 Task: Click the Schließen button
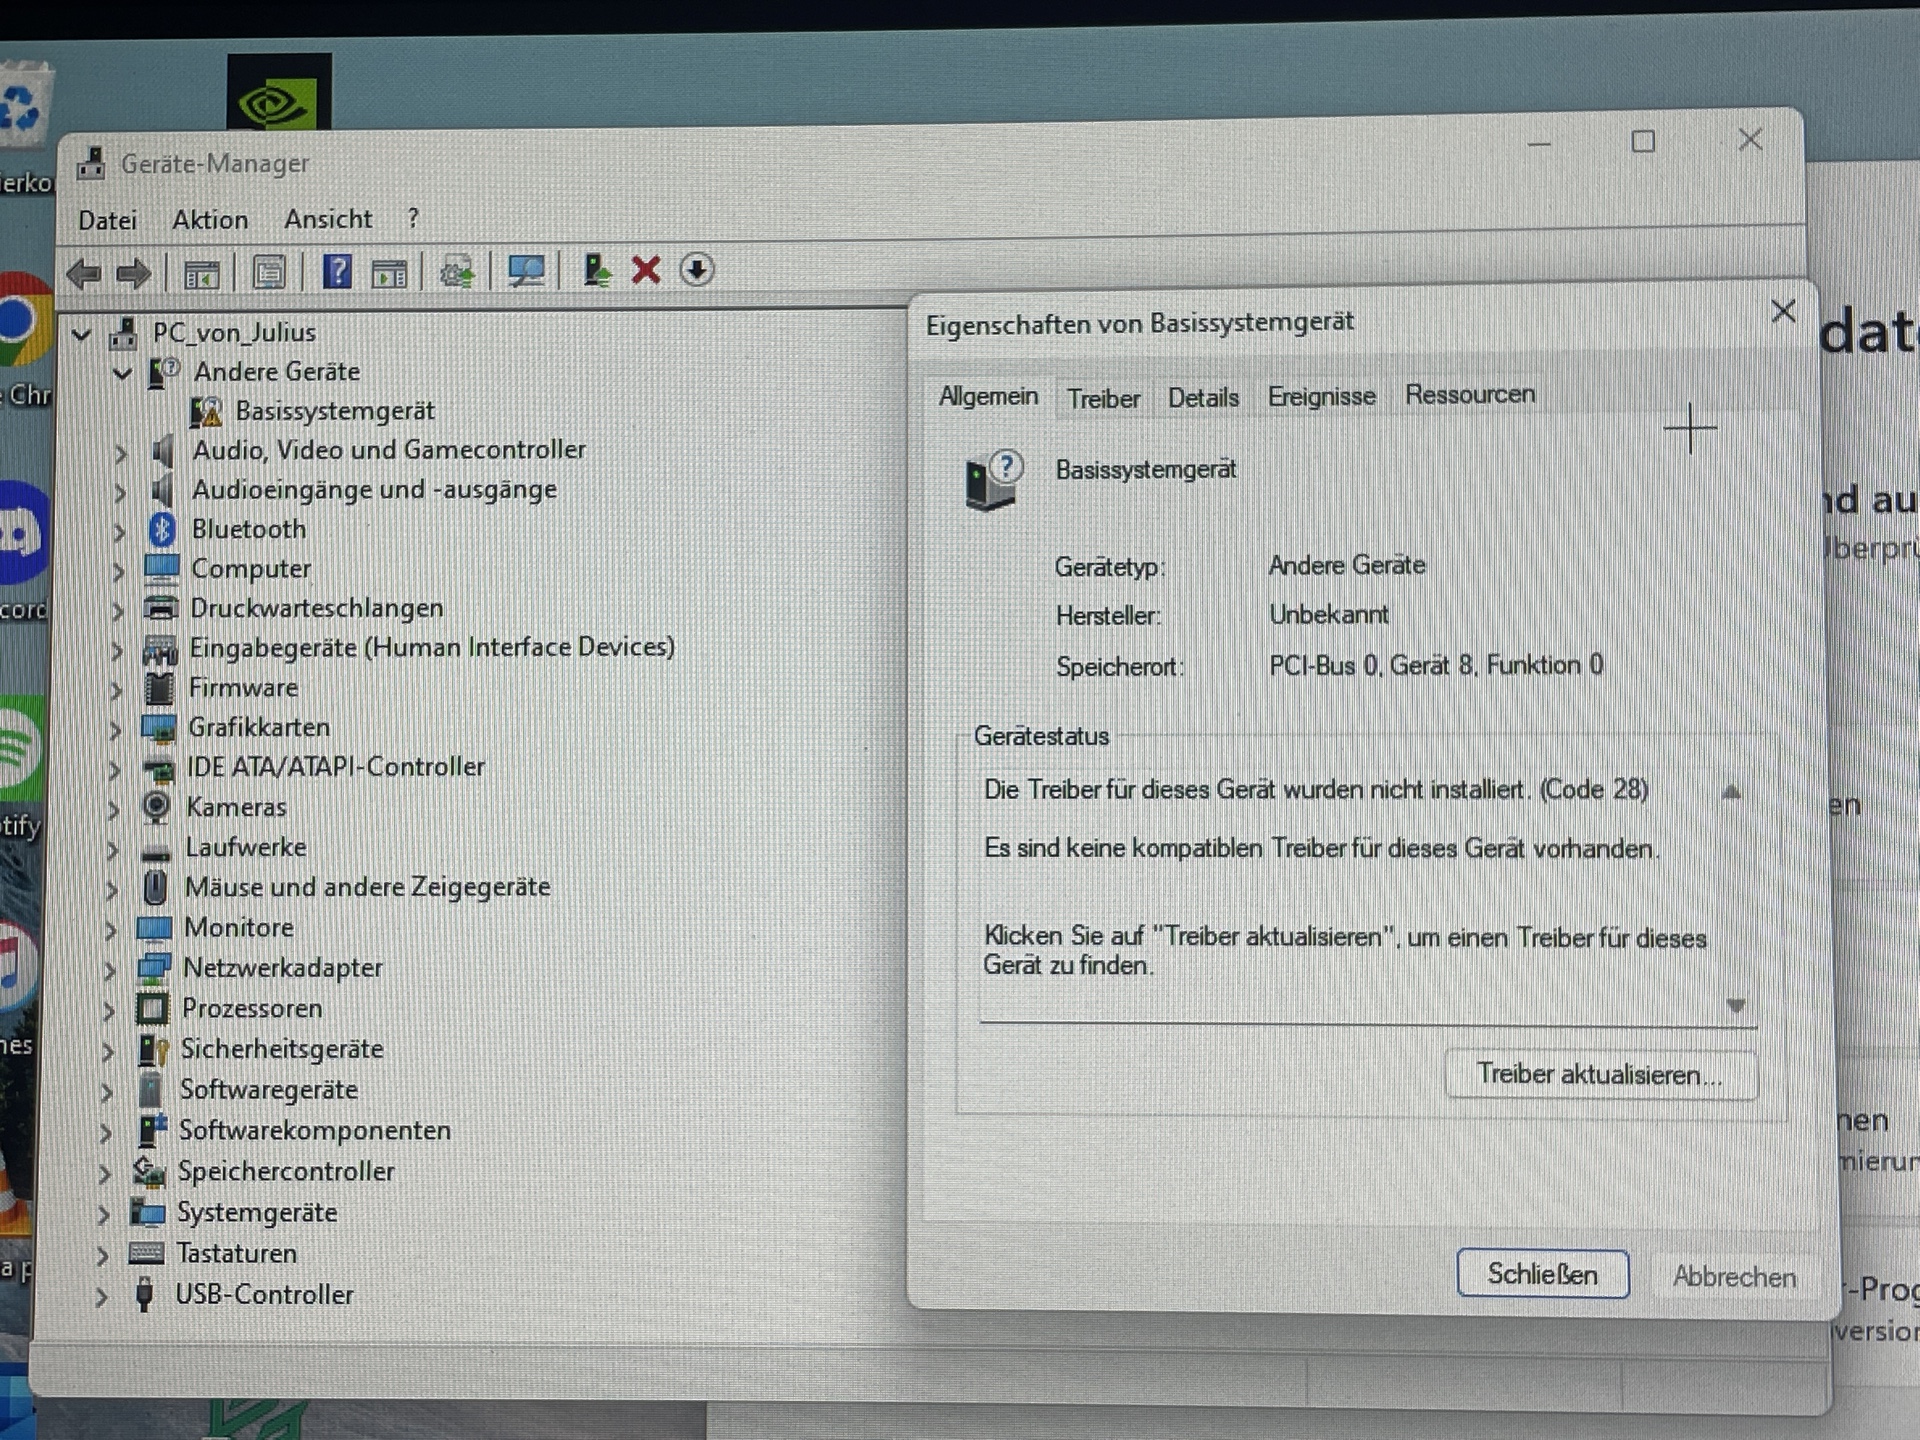(x=1542, y=1274)
